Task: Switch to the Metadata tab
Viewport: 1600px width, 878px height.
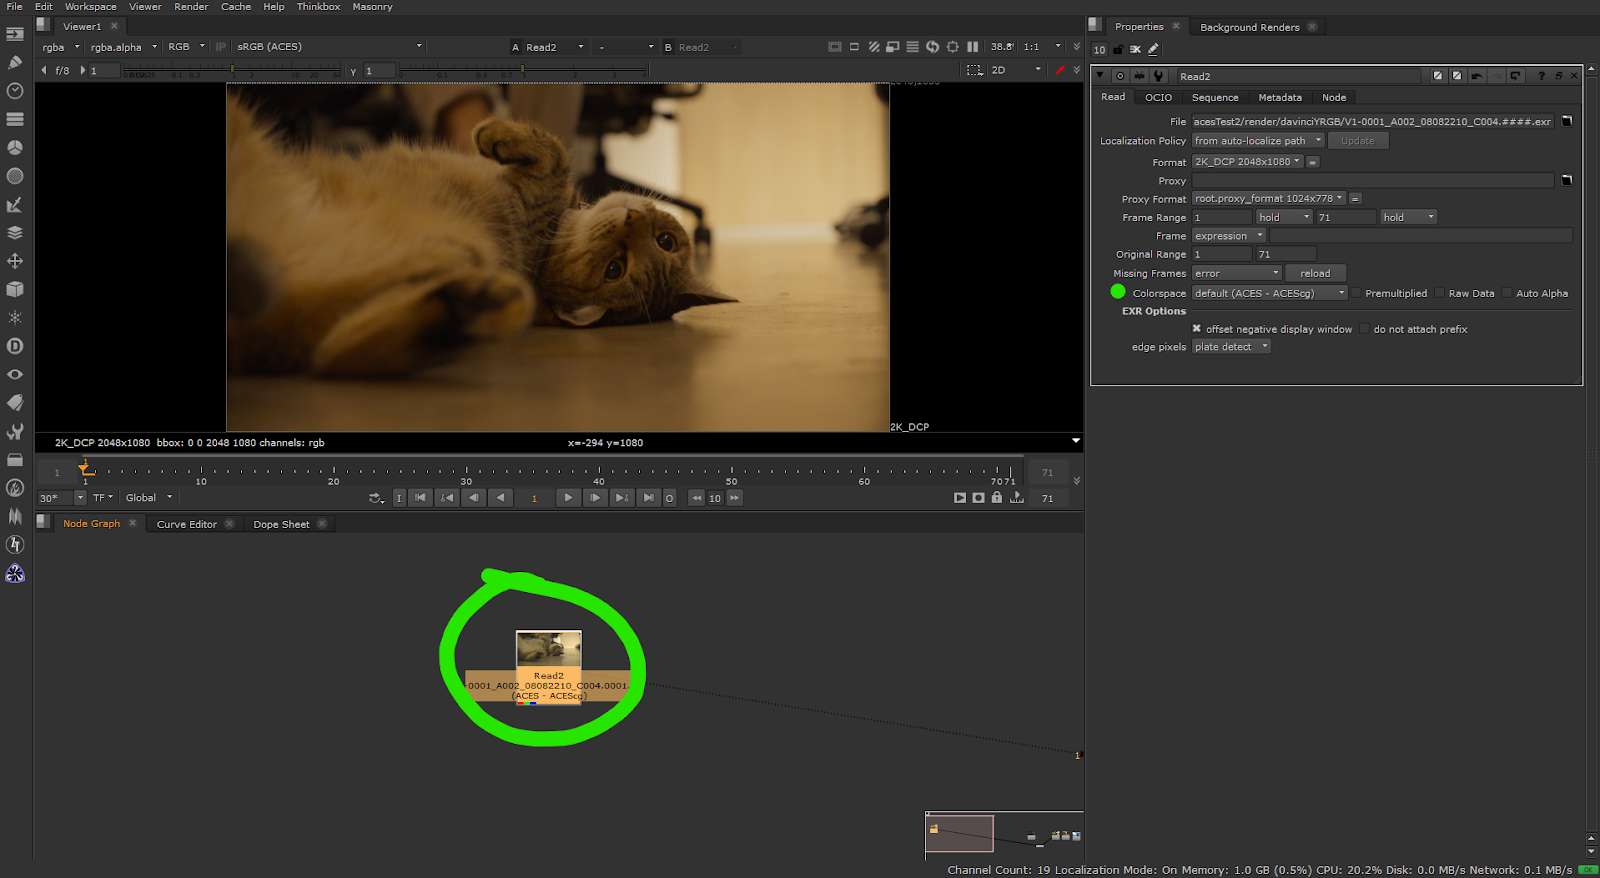Action: coord(1280,97)
